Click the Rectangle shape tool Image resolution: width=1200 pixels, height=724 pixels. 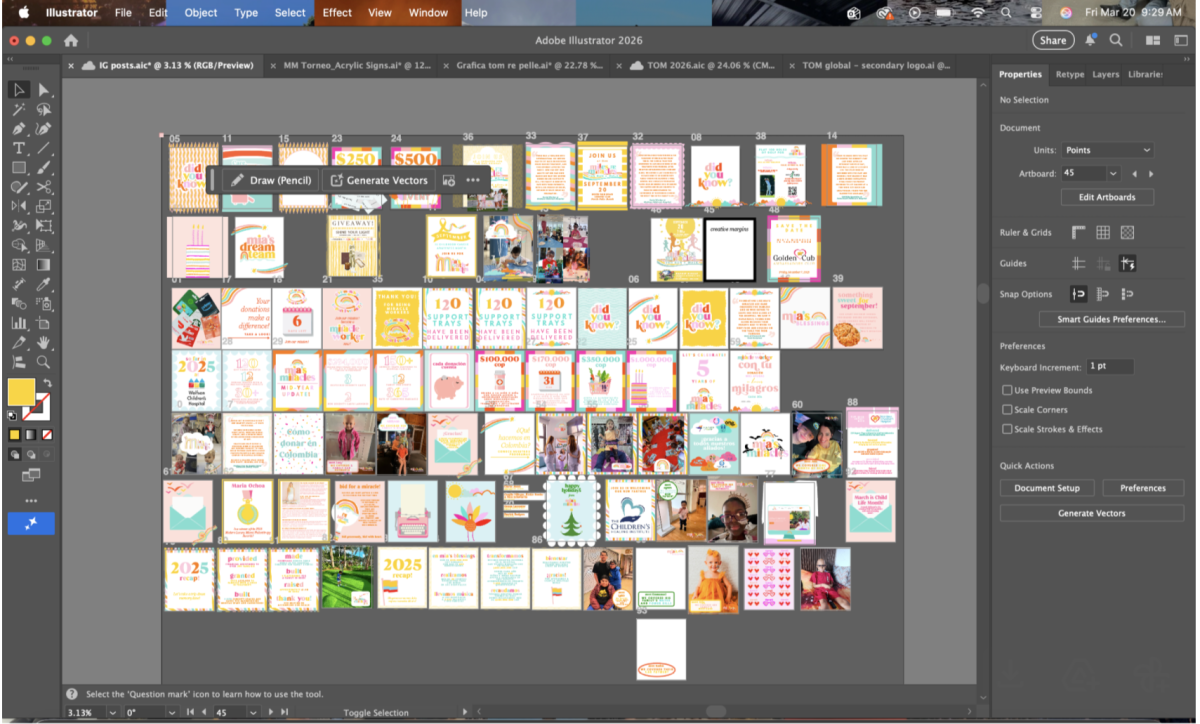tap(19, 167)
